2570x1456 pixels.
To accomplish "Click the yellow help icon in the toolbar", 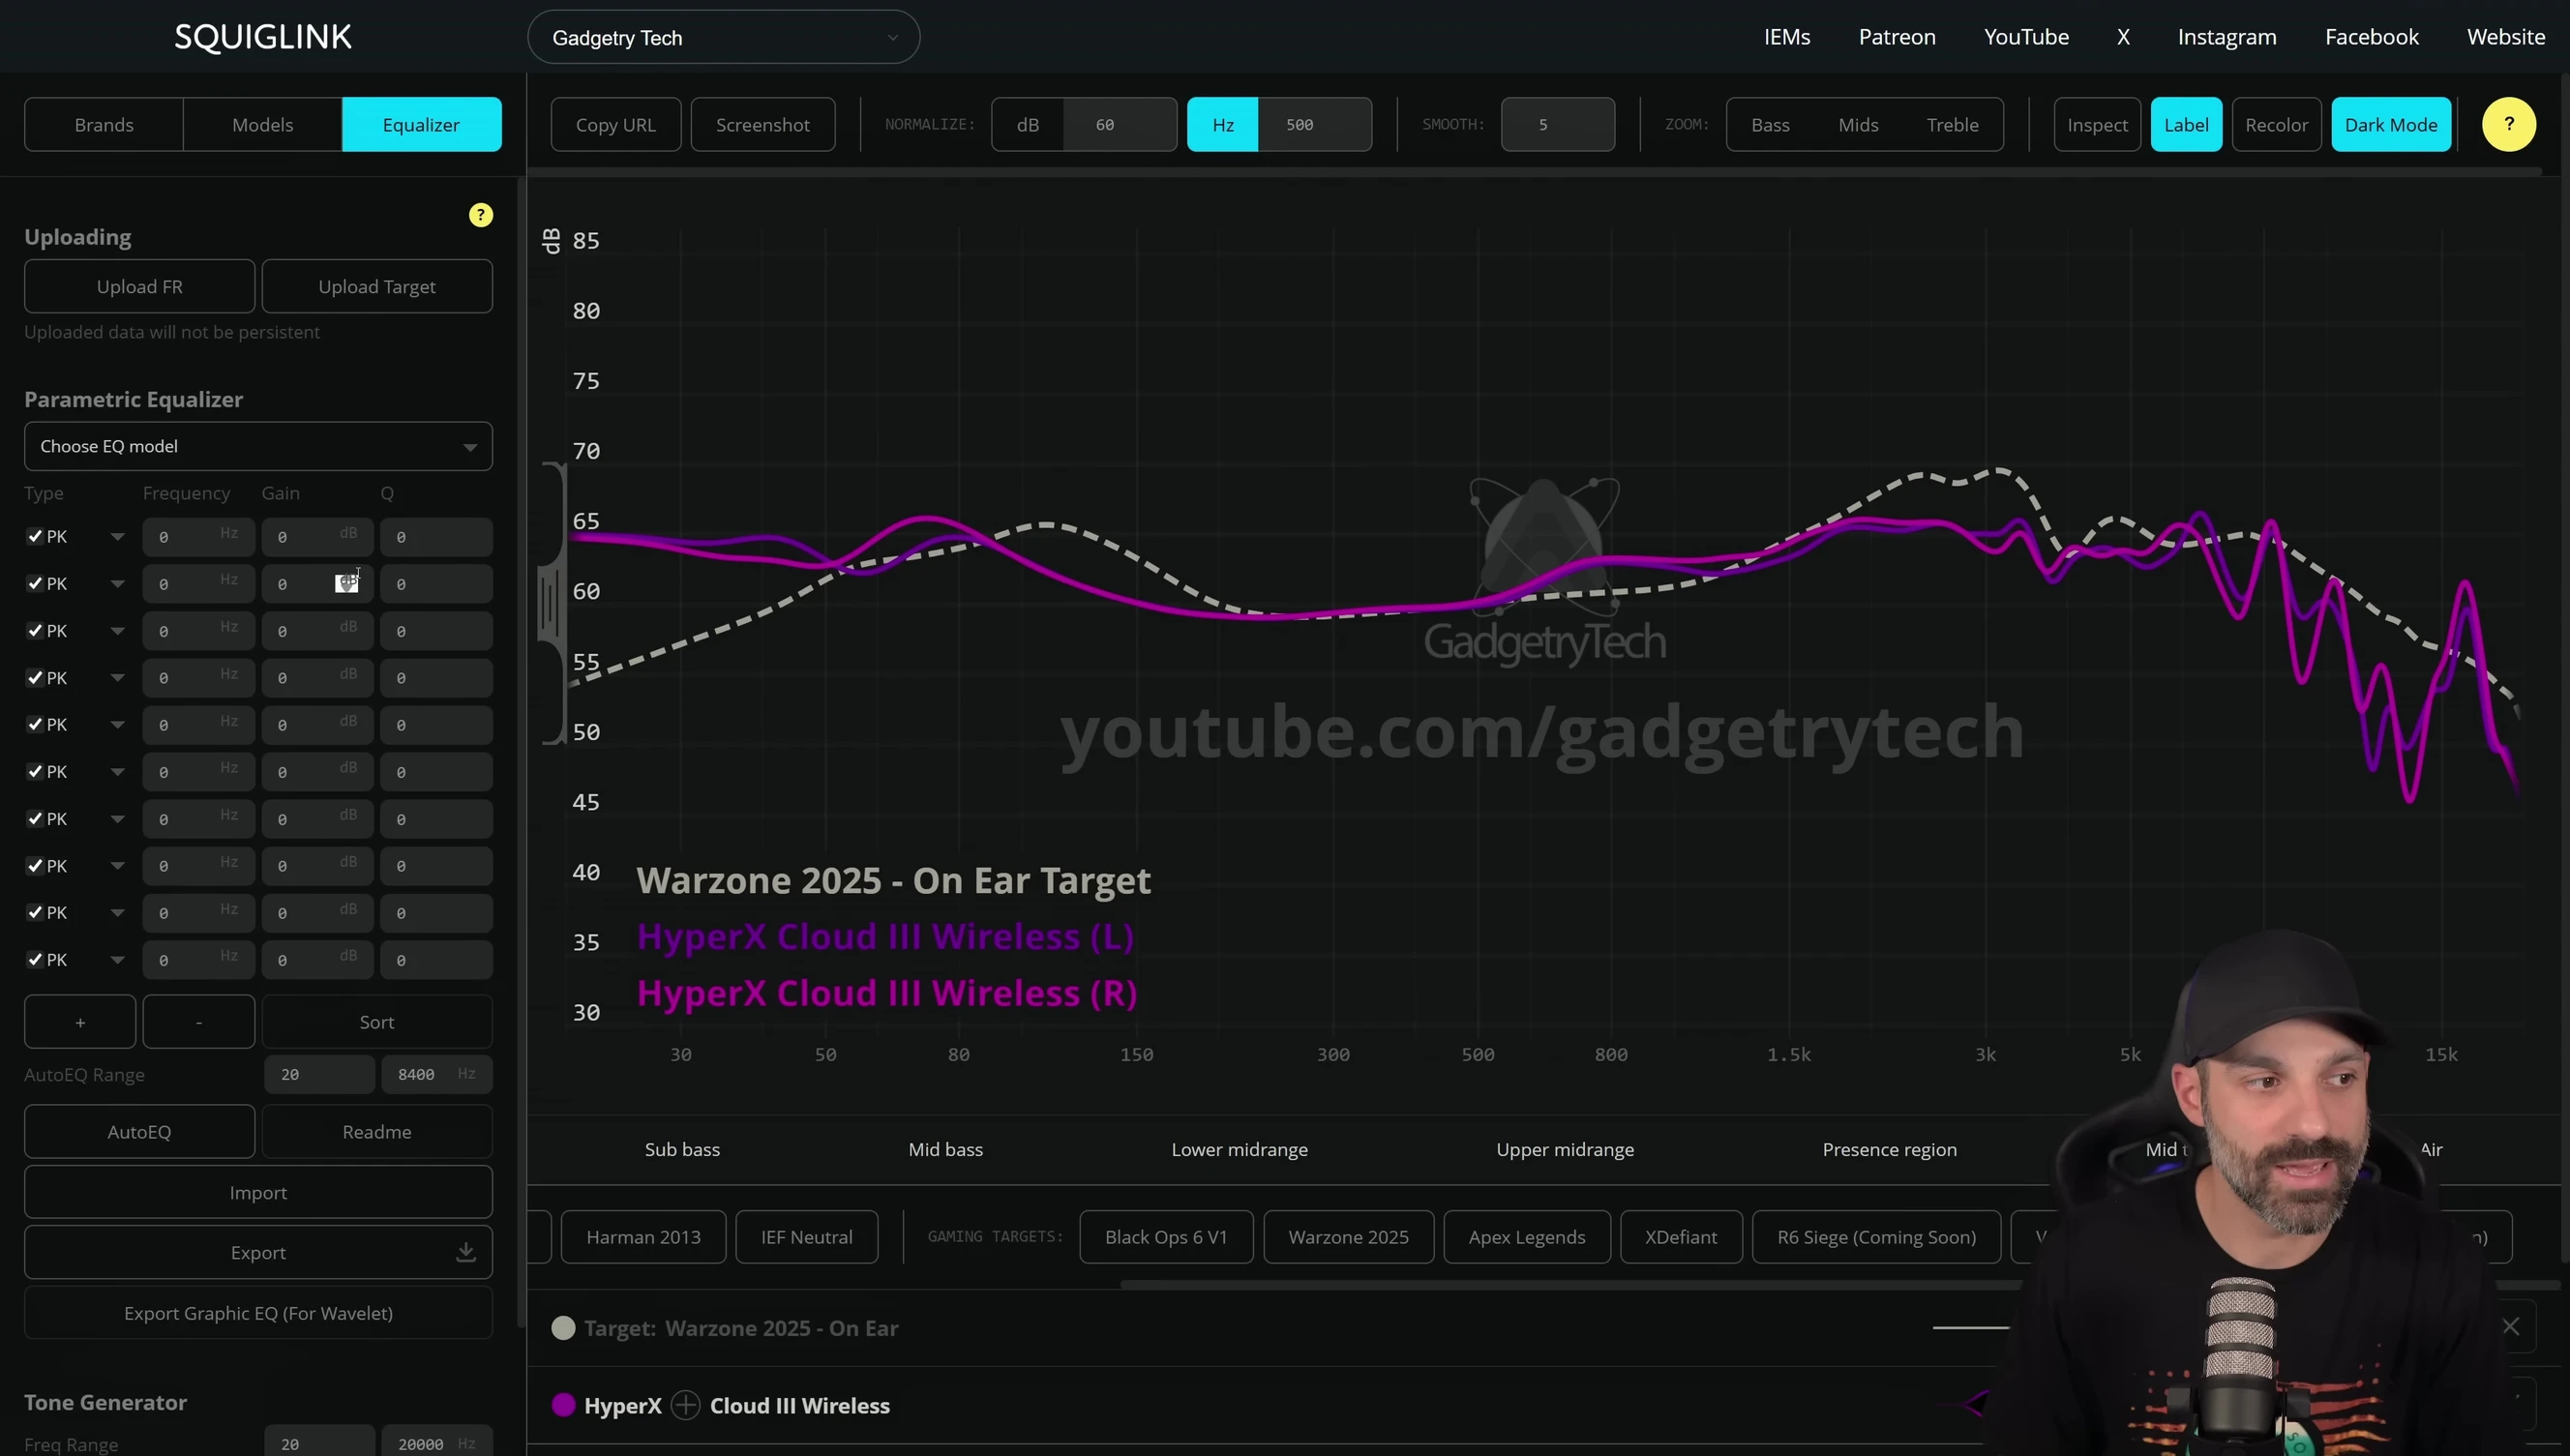I will pos(2508,124).
